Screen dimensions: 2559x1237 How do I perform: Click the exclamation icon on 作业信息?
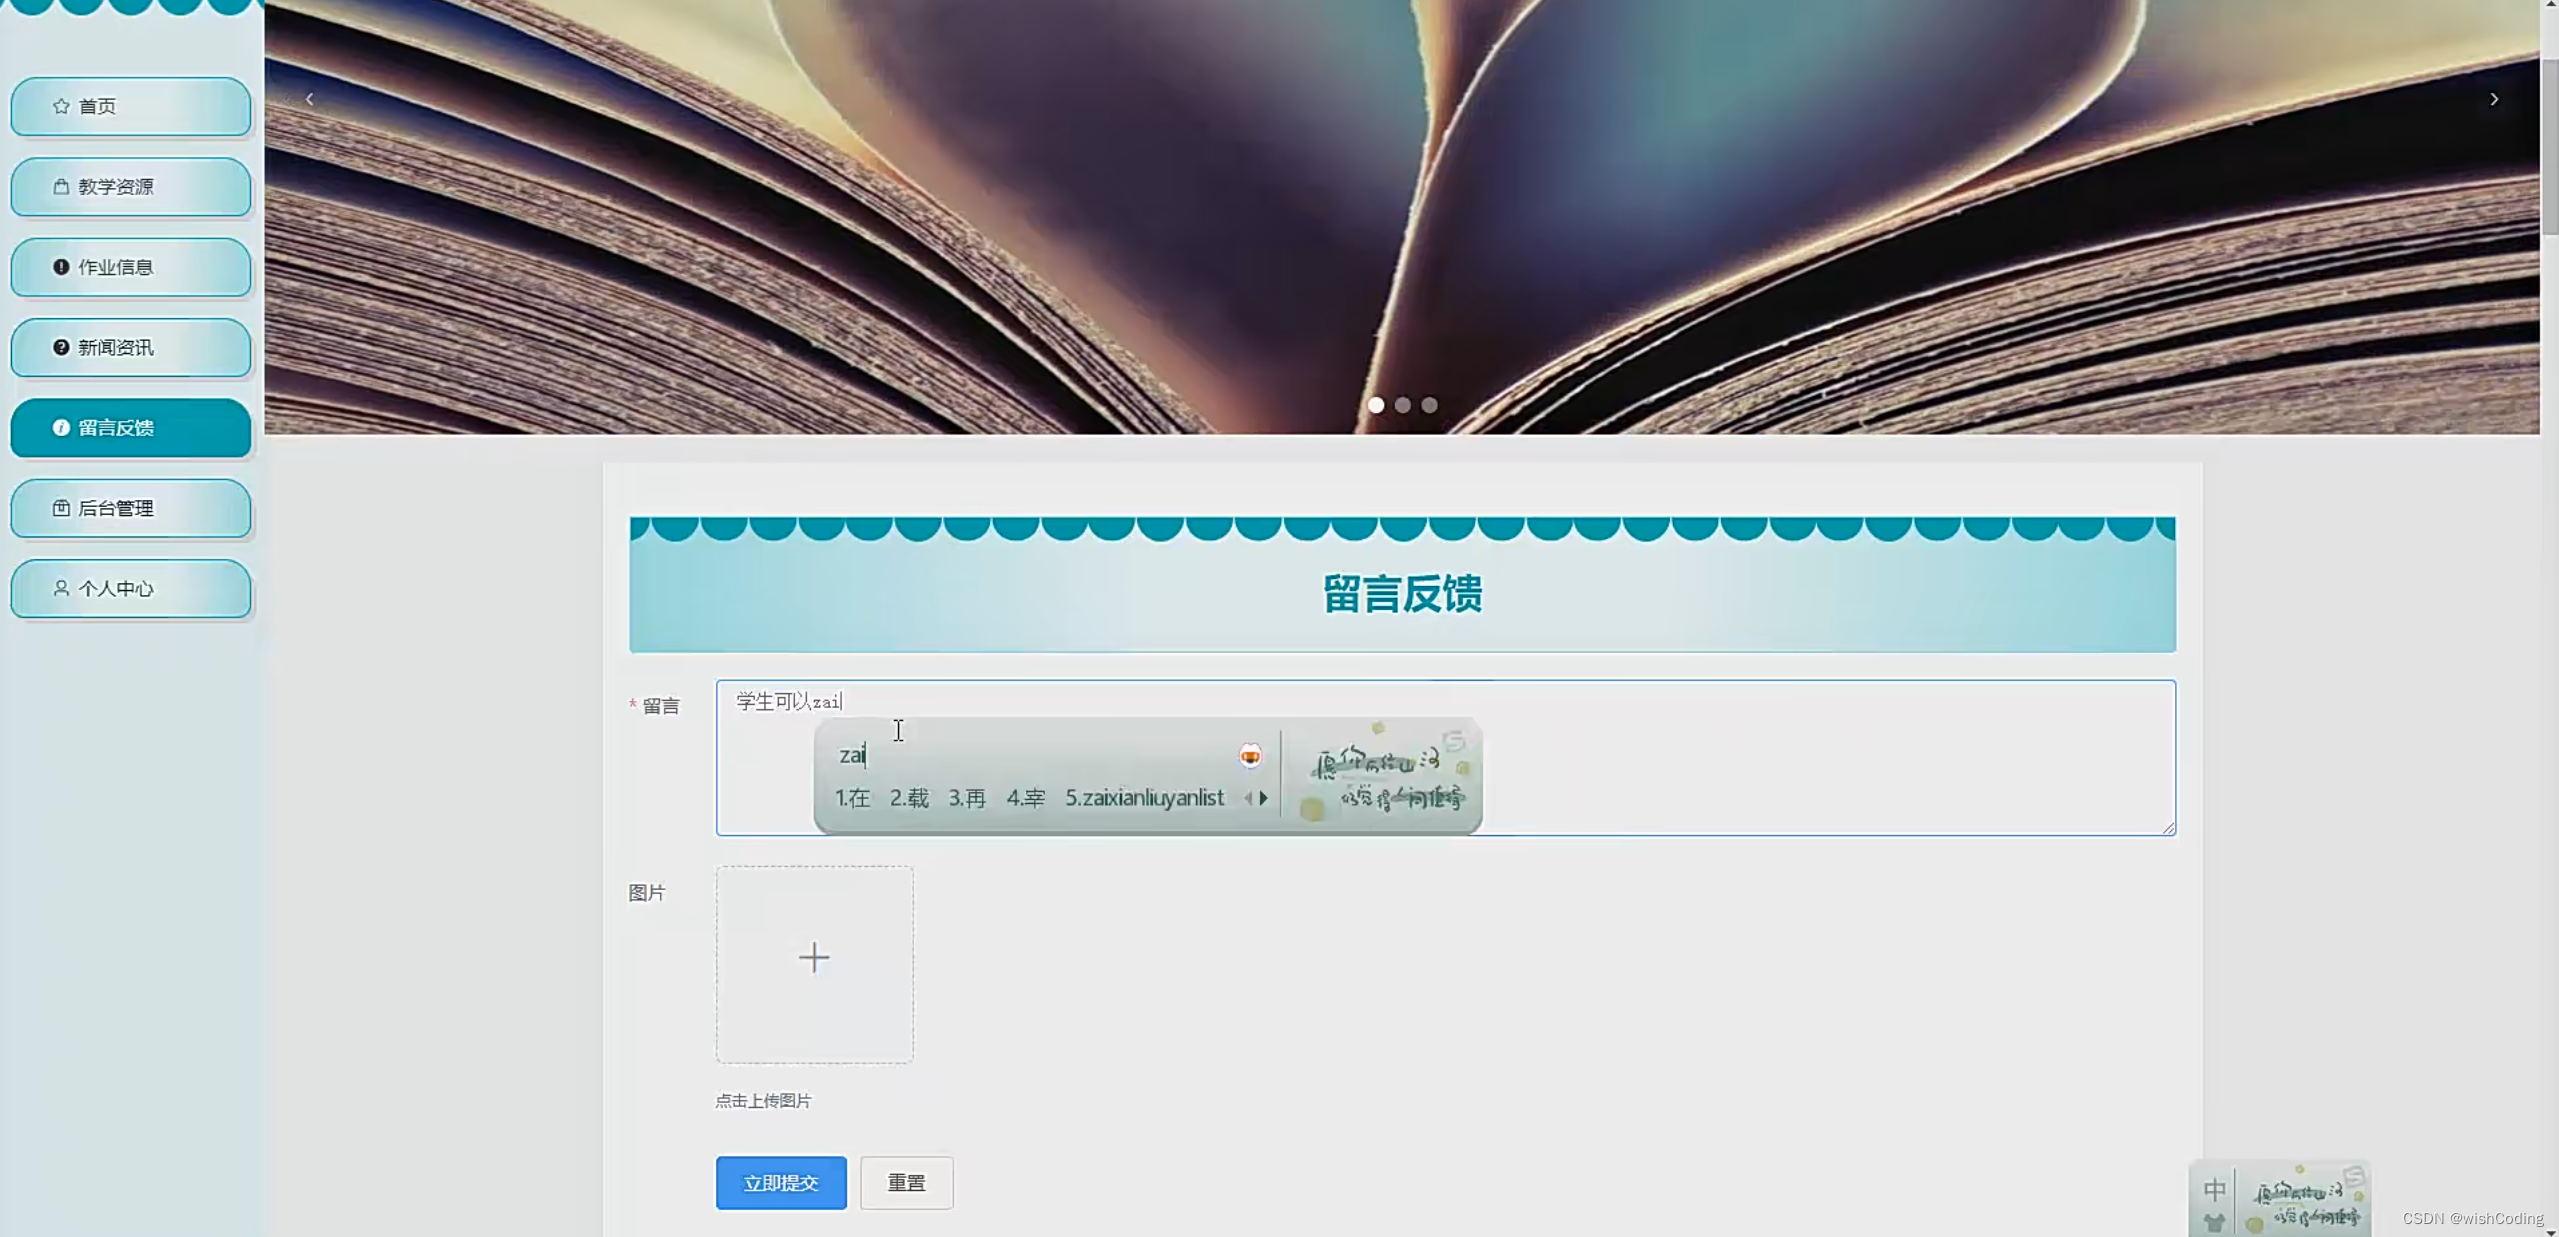pos(60,267)
